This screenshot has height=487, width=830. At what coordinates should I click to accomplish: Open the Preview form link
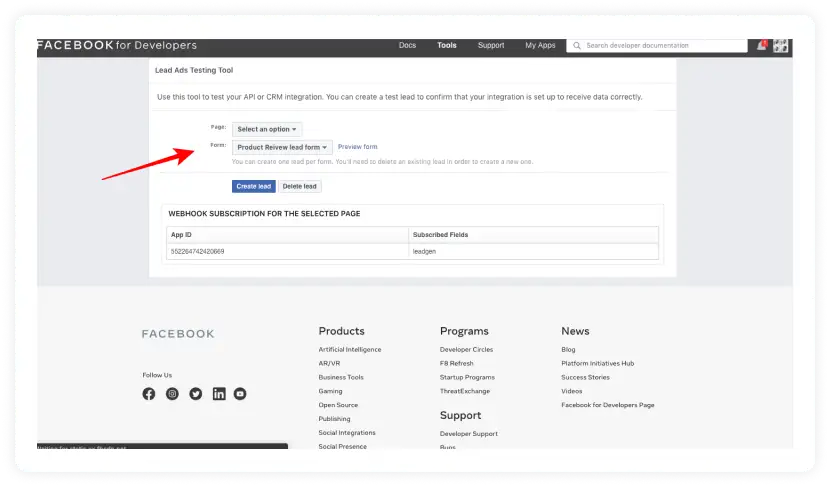pos(358,147)
